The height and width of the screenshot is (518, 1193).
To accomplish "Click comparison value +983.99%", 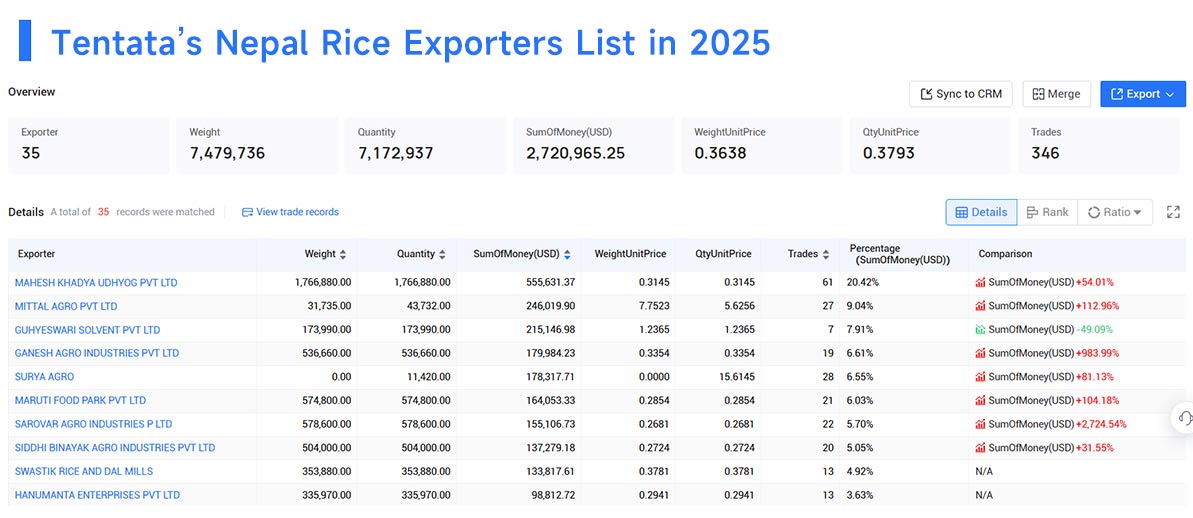I will [x=1097, y=354].
